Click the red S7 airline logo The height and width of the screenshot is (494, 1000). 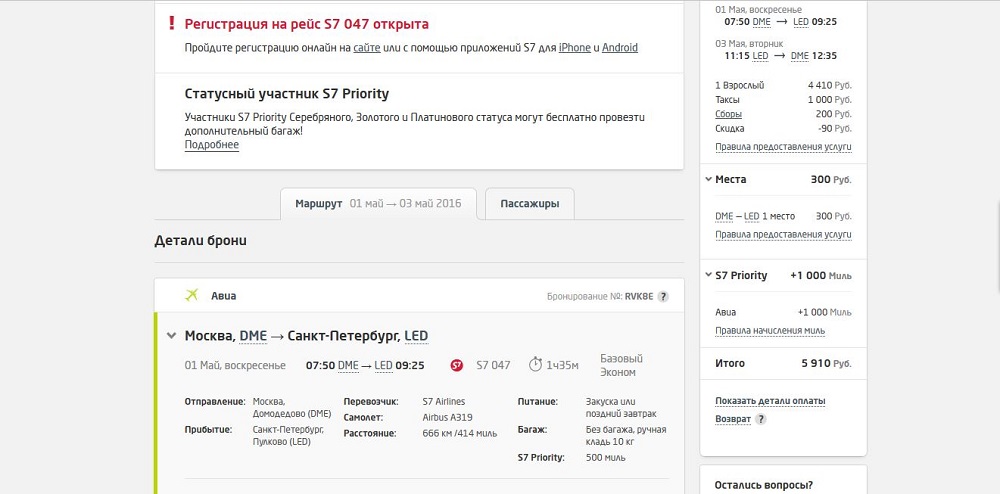point(457,365)
